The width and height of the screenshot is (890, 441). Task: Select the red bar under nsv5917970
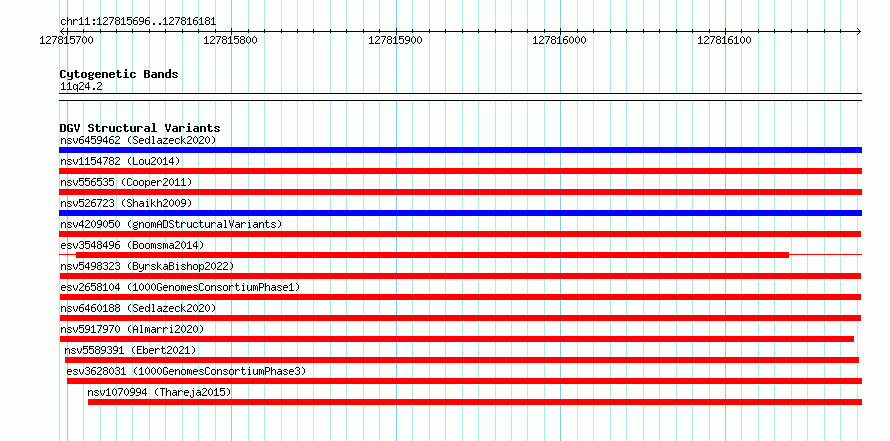(x=456, y=339)
